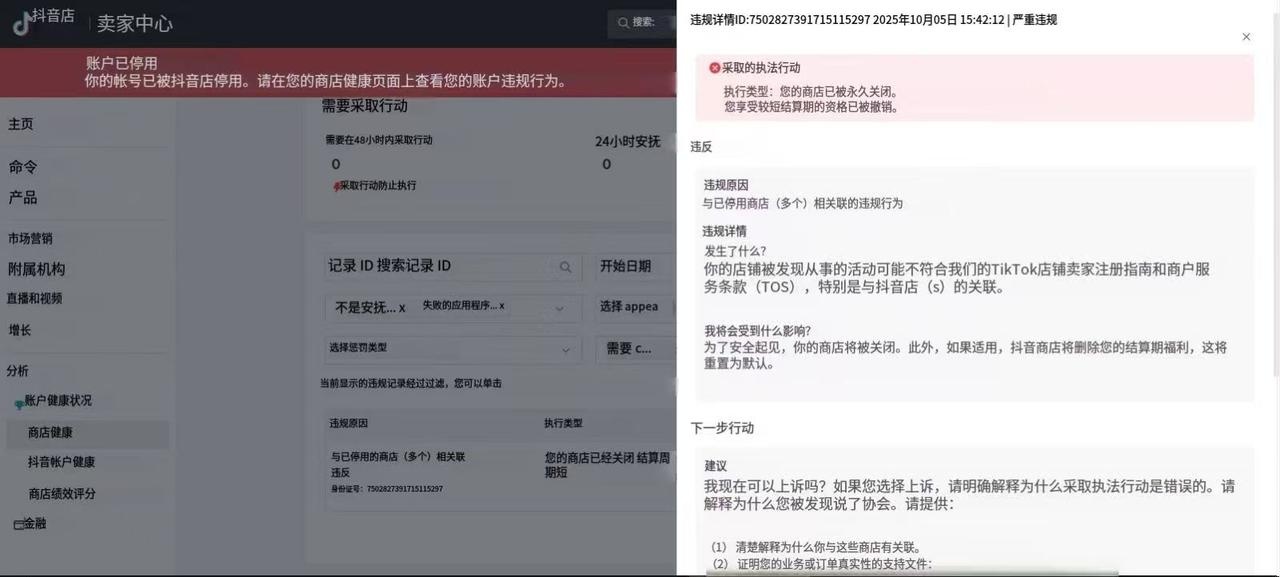Select 抖音帐户健康 in the sidebar

[x=62, y=462]
